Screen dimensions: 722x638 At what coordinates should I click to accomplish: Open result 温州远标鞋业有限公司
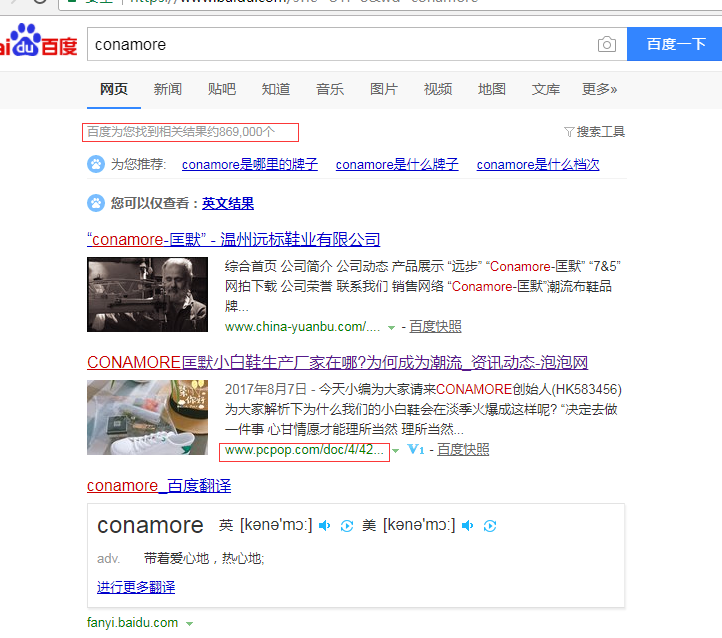coord(233,239)
